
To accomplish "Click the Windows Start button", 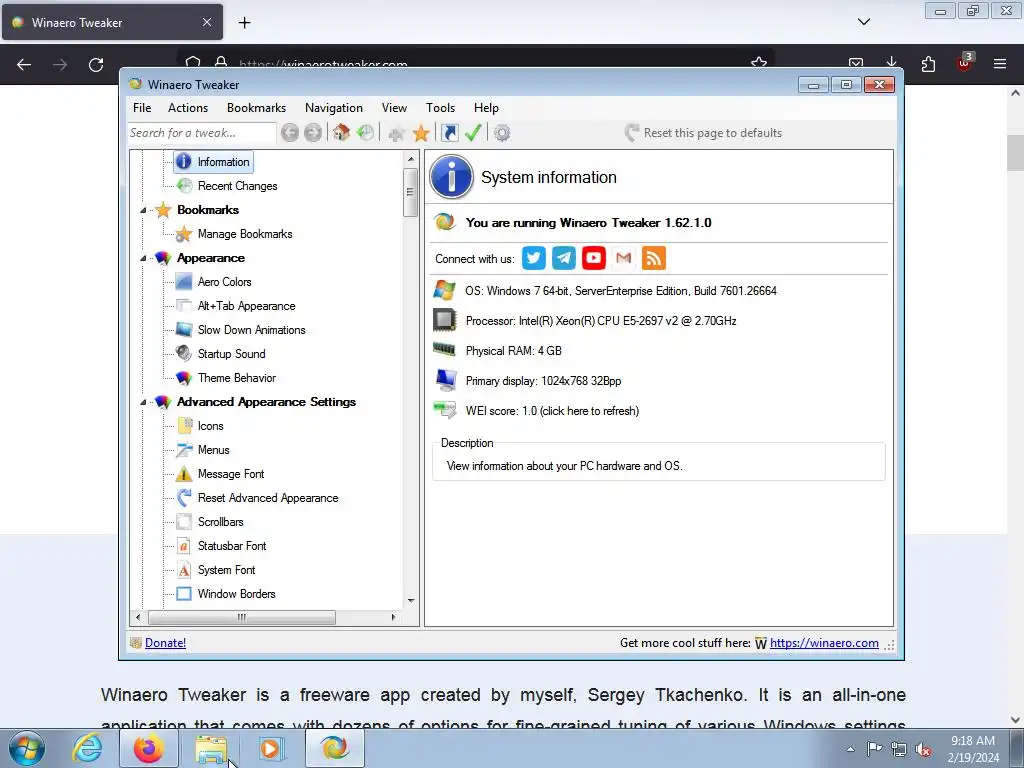I will tap(27, 748).
